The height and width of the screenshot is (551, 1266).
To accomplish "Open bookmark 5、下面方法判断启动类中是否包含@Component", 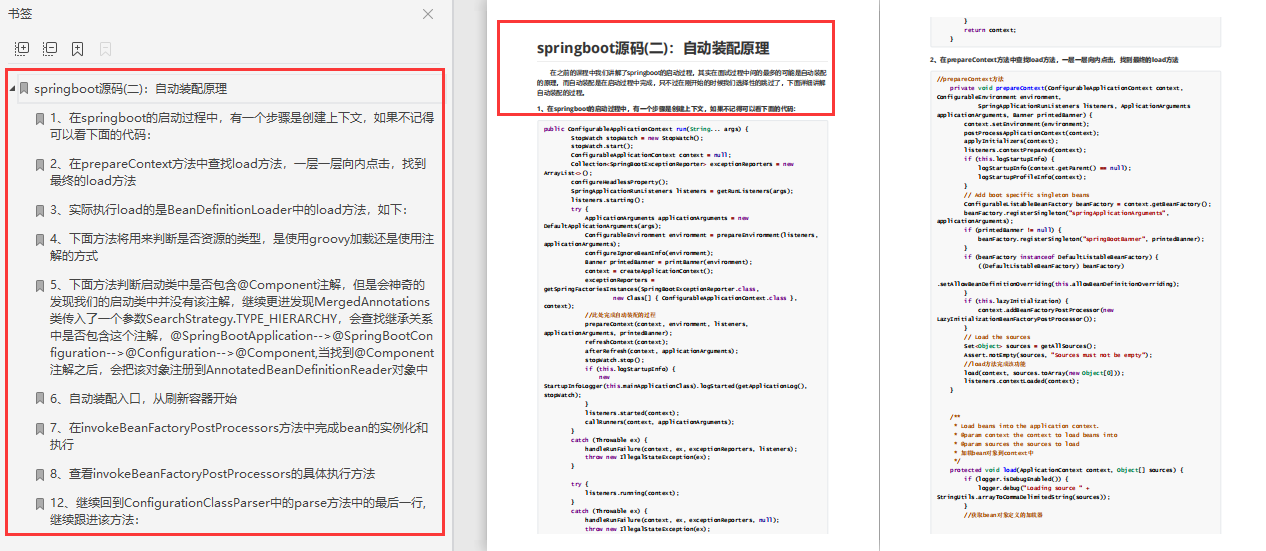I will click(241, 327).
